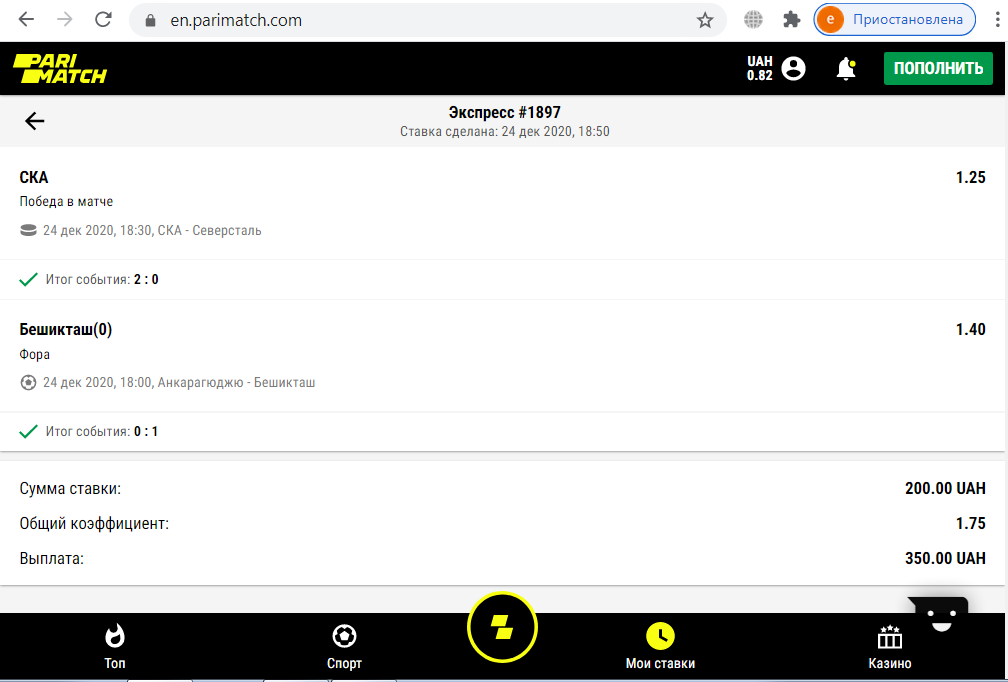
Task: Open the Топ tab
Action: (115, 647)
